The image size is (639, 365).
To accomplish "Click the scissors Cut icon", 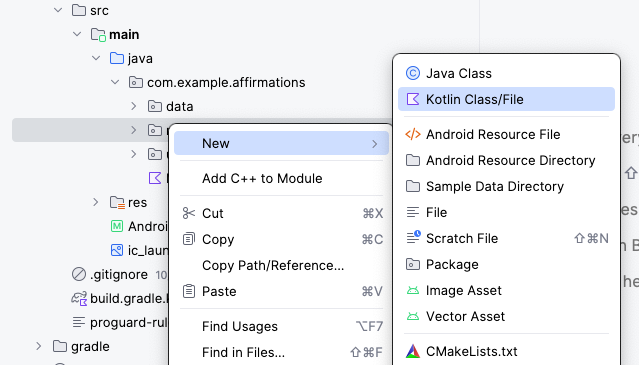I will click(189, 213).
